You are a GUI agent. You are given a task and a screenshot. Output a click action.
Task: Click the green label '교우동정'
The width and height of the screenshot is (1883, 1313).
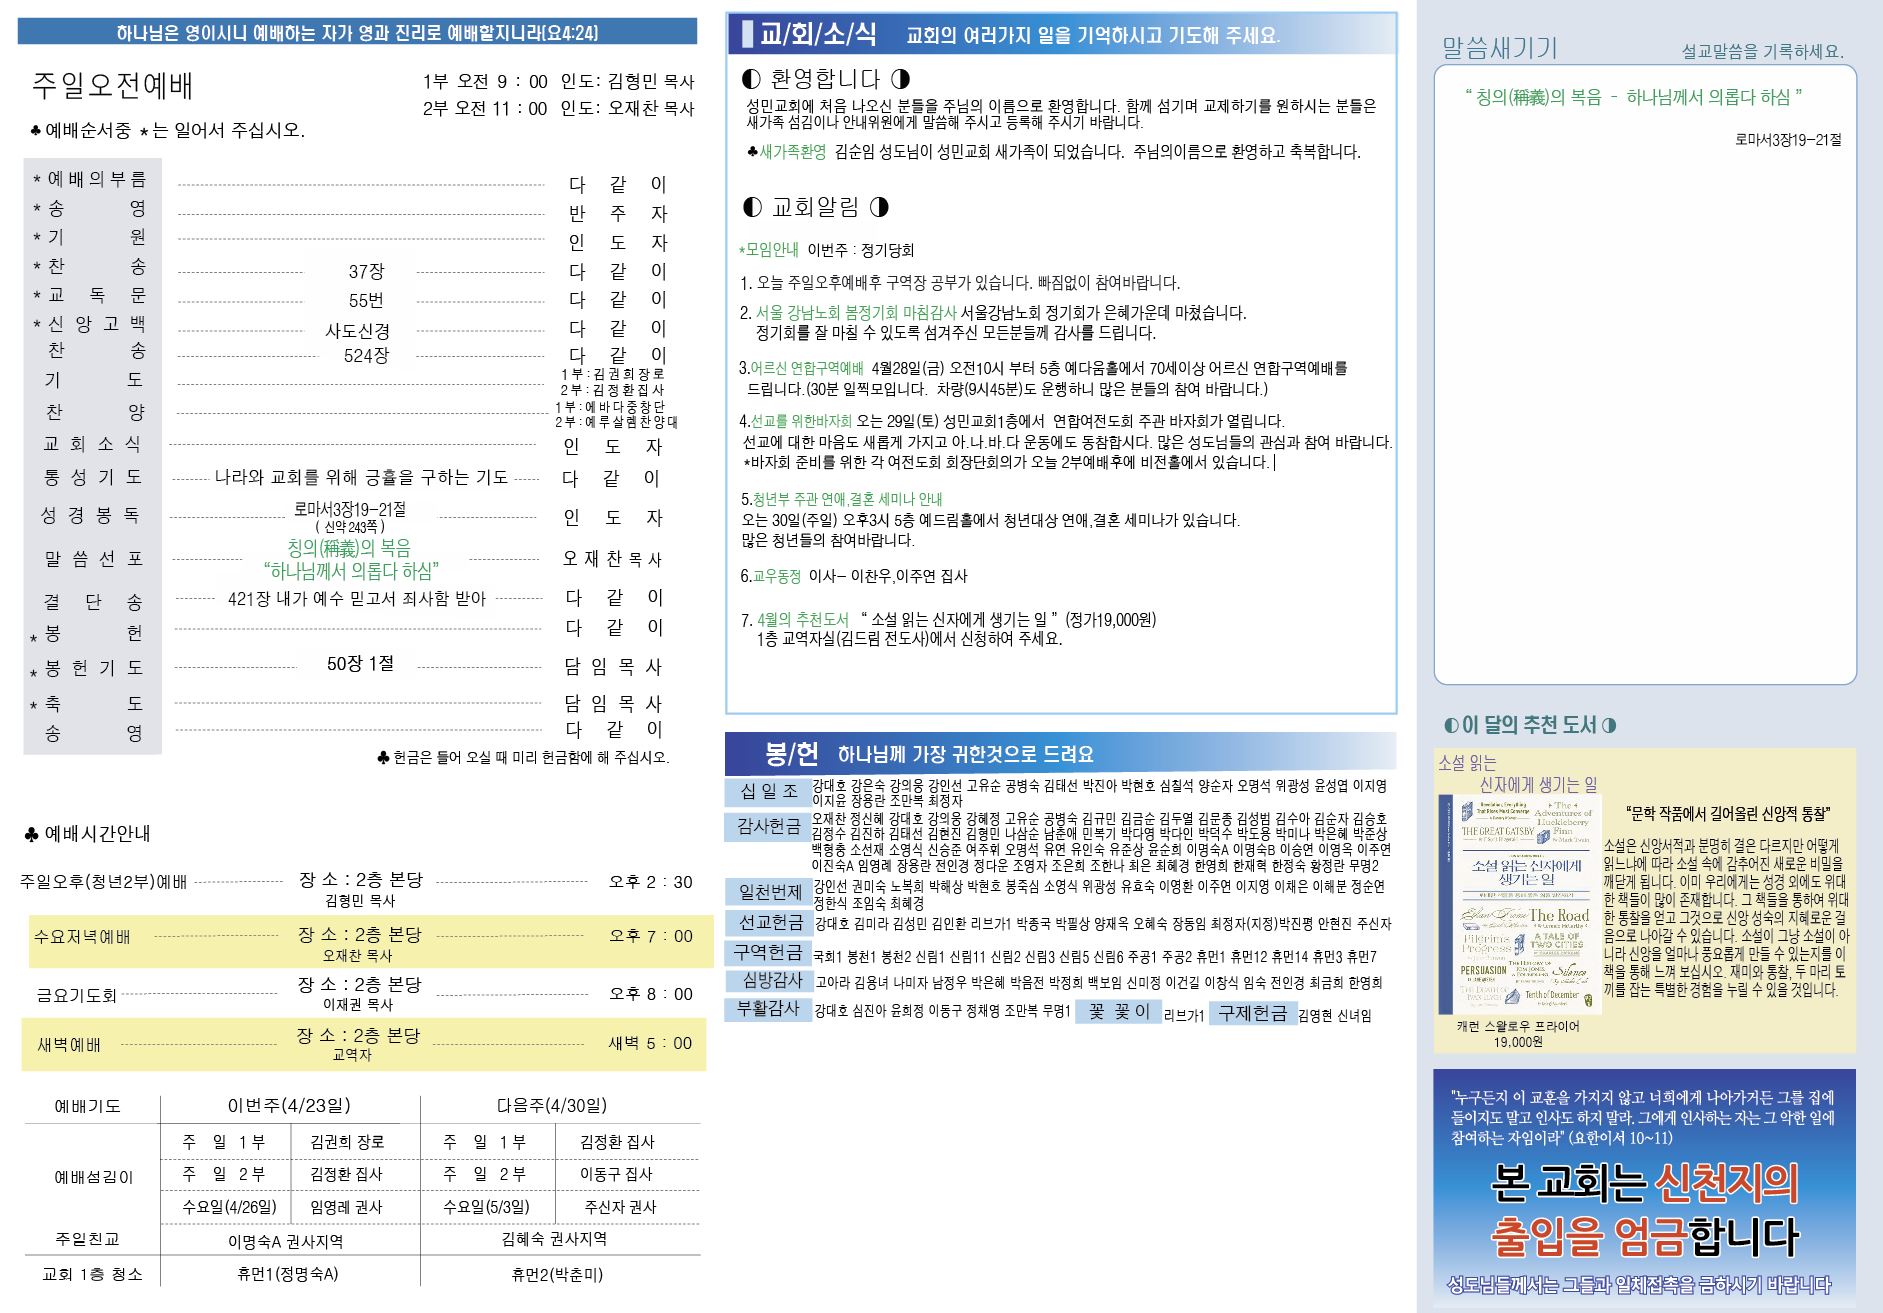(x=777, y=576)
